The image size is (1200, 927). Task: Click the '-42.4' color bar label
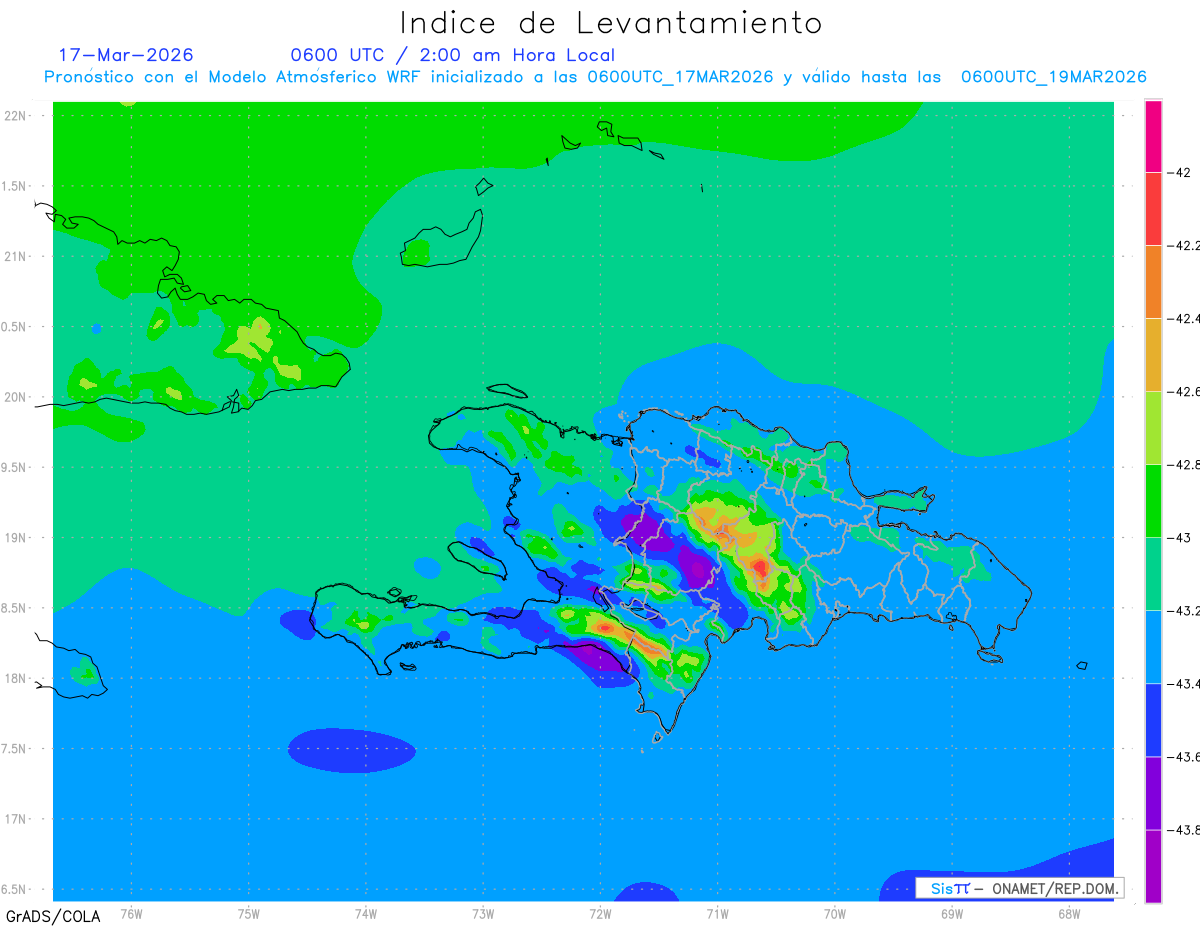tap(1184, 318)
